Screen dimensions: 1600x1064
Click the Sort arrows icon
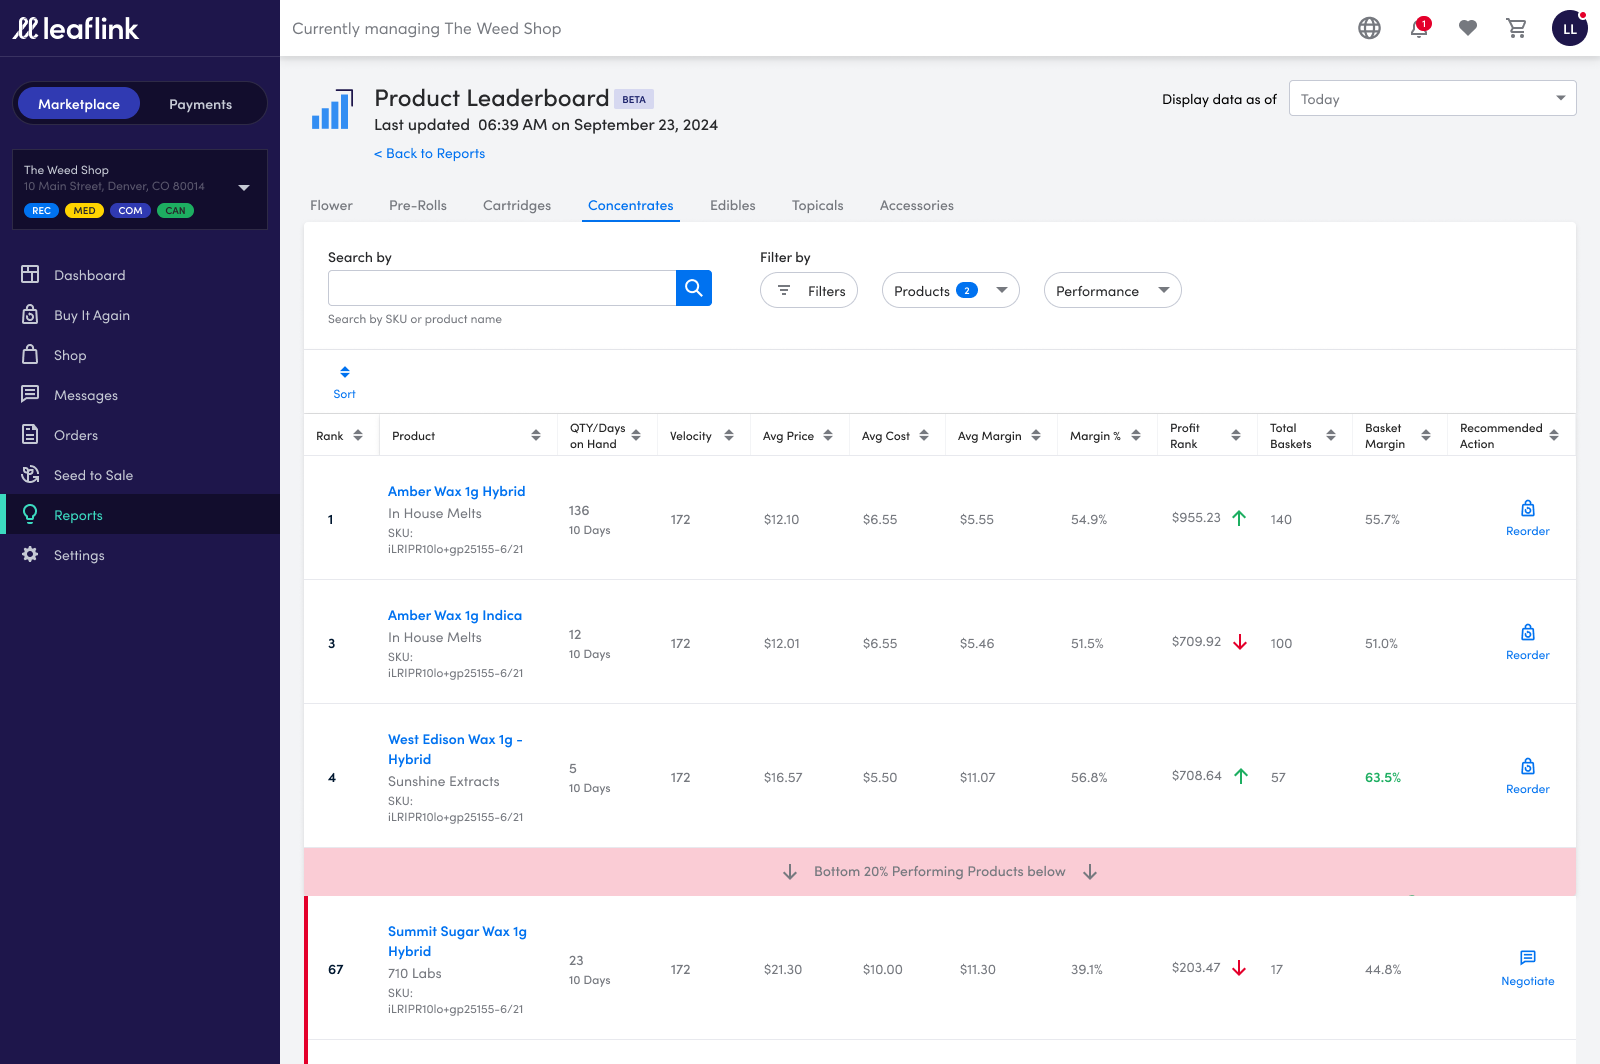tap(344, 372)
